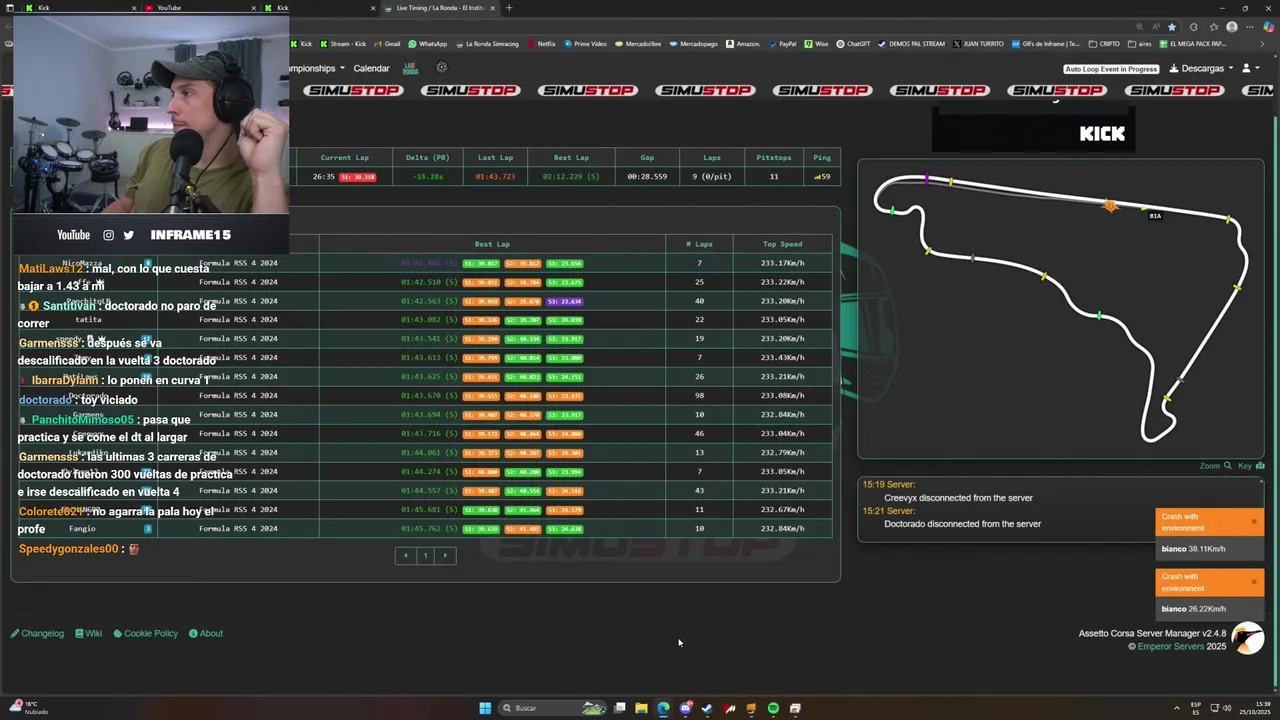
Task: Expand the aires bookmark folder
Action: point(1140,44)
